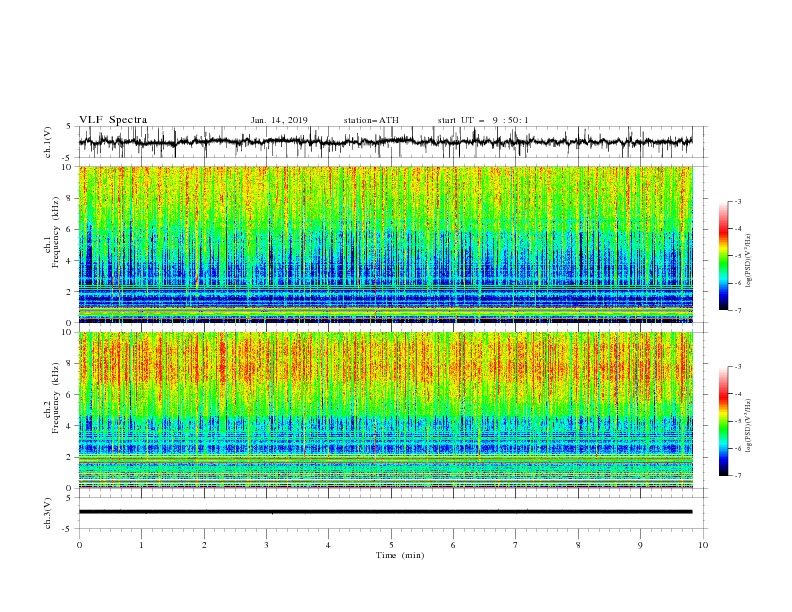Click the "4" kHz tick on ch.1 frequency axis

coord(70,261)
